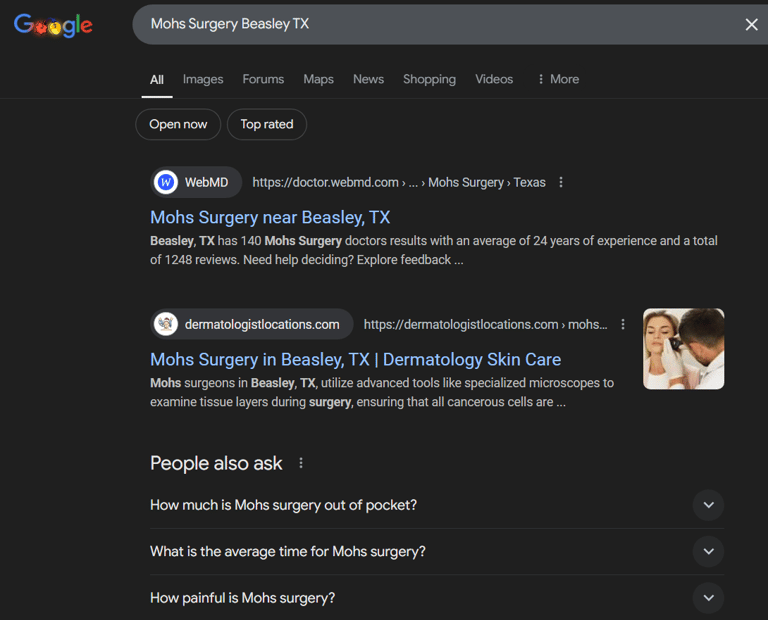Viewport: 768px width, 620px height.
Task: Expand "What is the average time for Mohs surgery?"
Action: click(437, 551)
